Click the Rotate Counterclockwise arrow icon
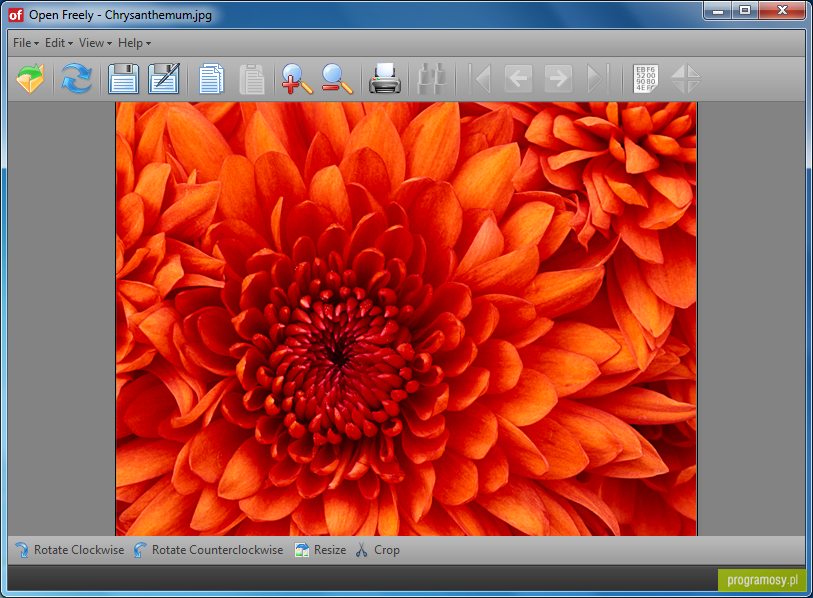Viewport: 813px width, 598px height. click(x=140, y=550)
